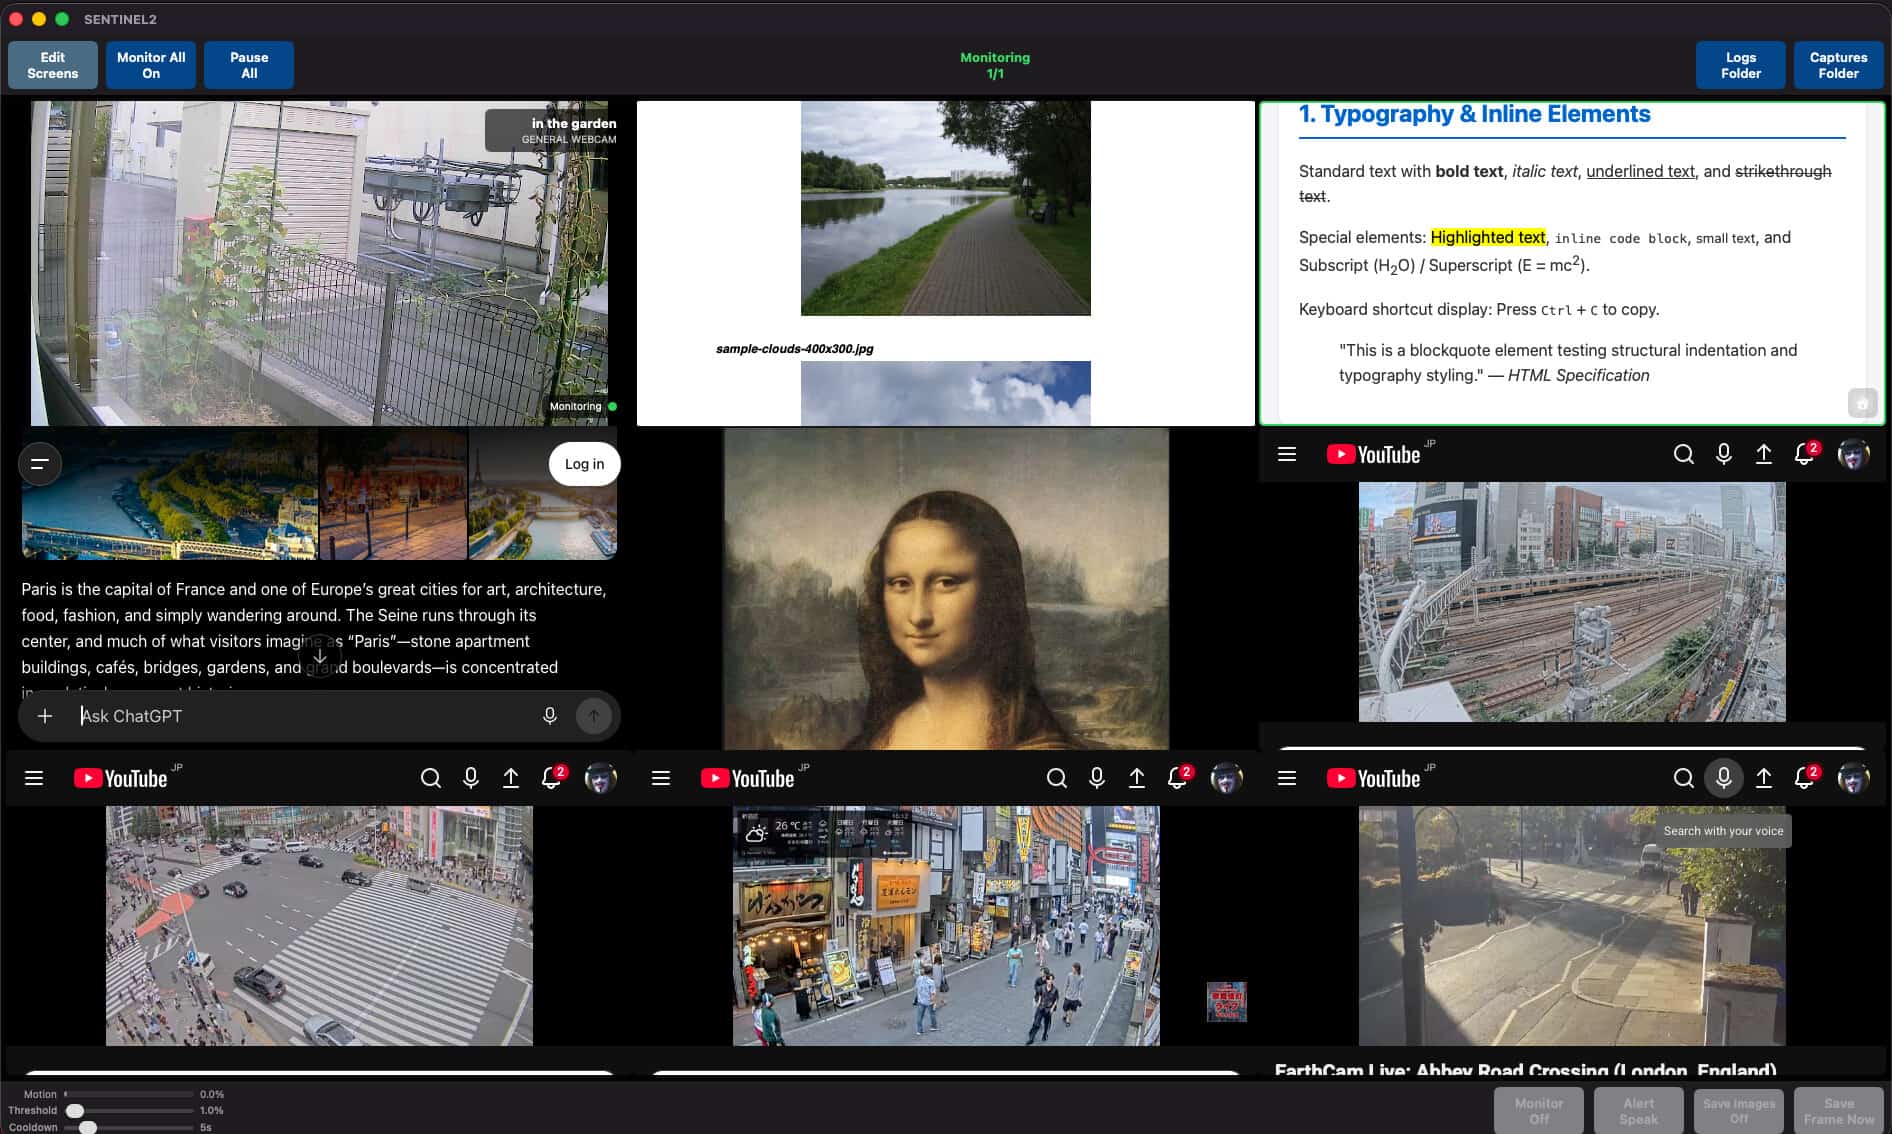Image resolution: width=1892 pixels, height=1134 pixels.
Task: Open hamburger menu in Tokyo train YouTube panel
Action: coord(1287,454)
